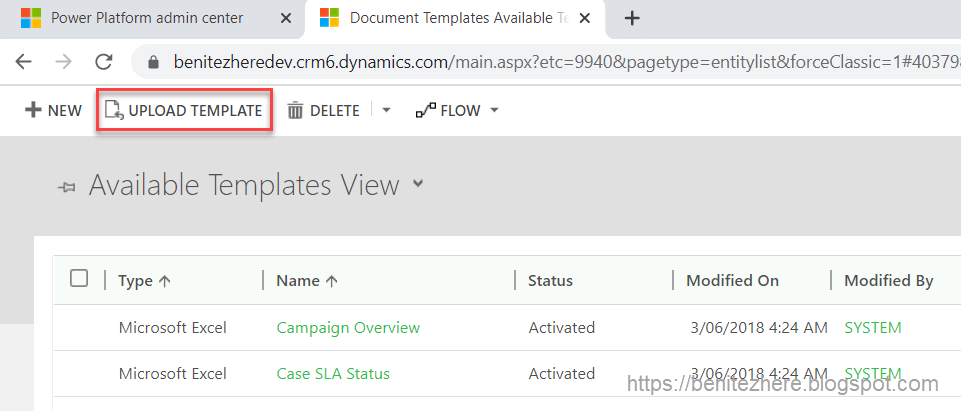Click Activated status in Case SLA Status row
Screen dimensions: 961x411
pos(561,374)
